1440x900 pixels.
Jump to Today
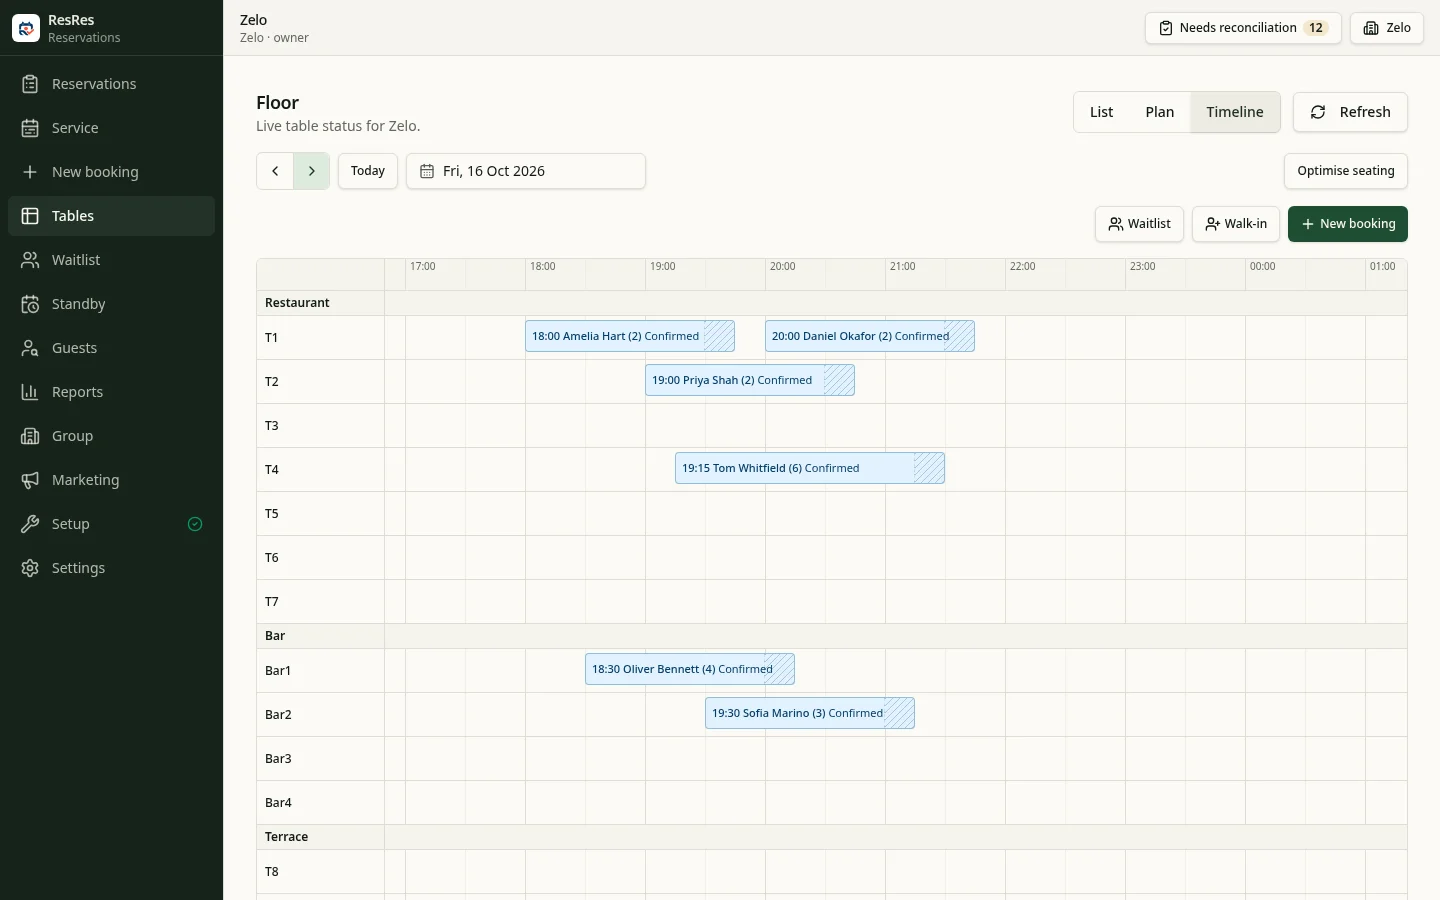(x=368, y=171)
